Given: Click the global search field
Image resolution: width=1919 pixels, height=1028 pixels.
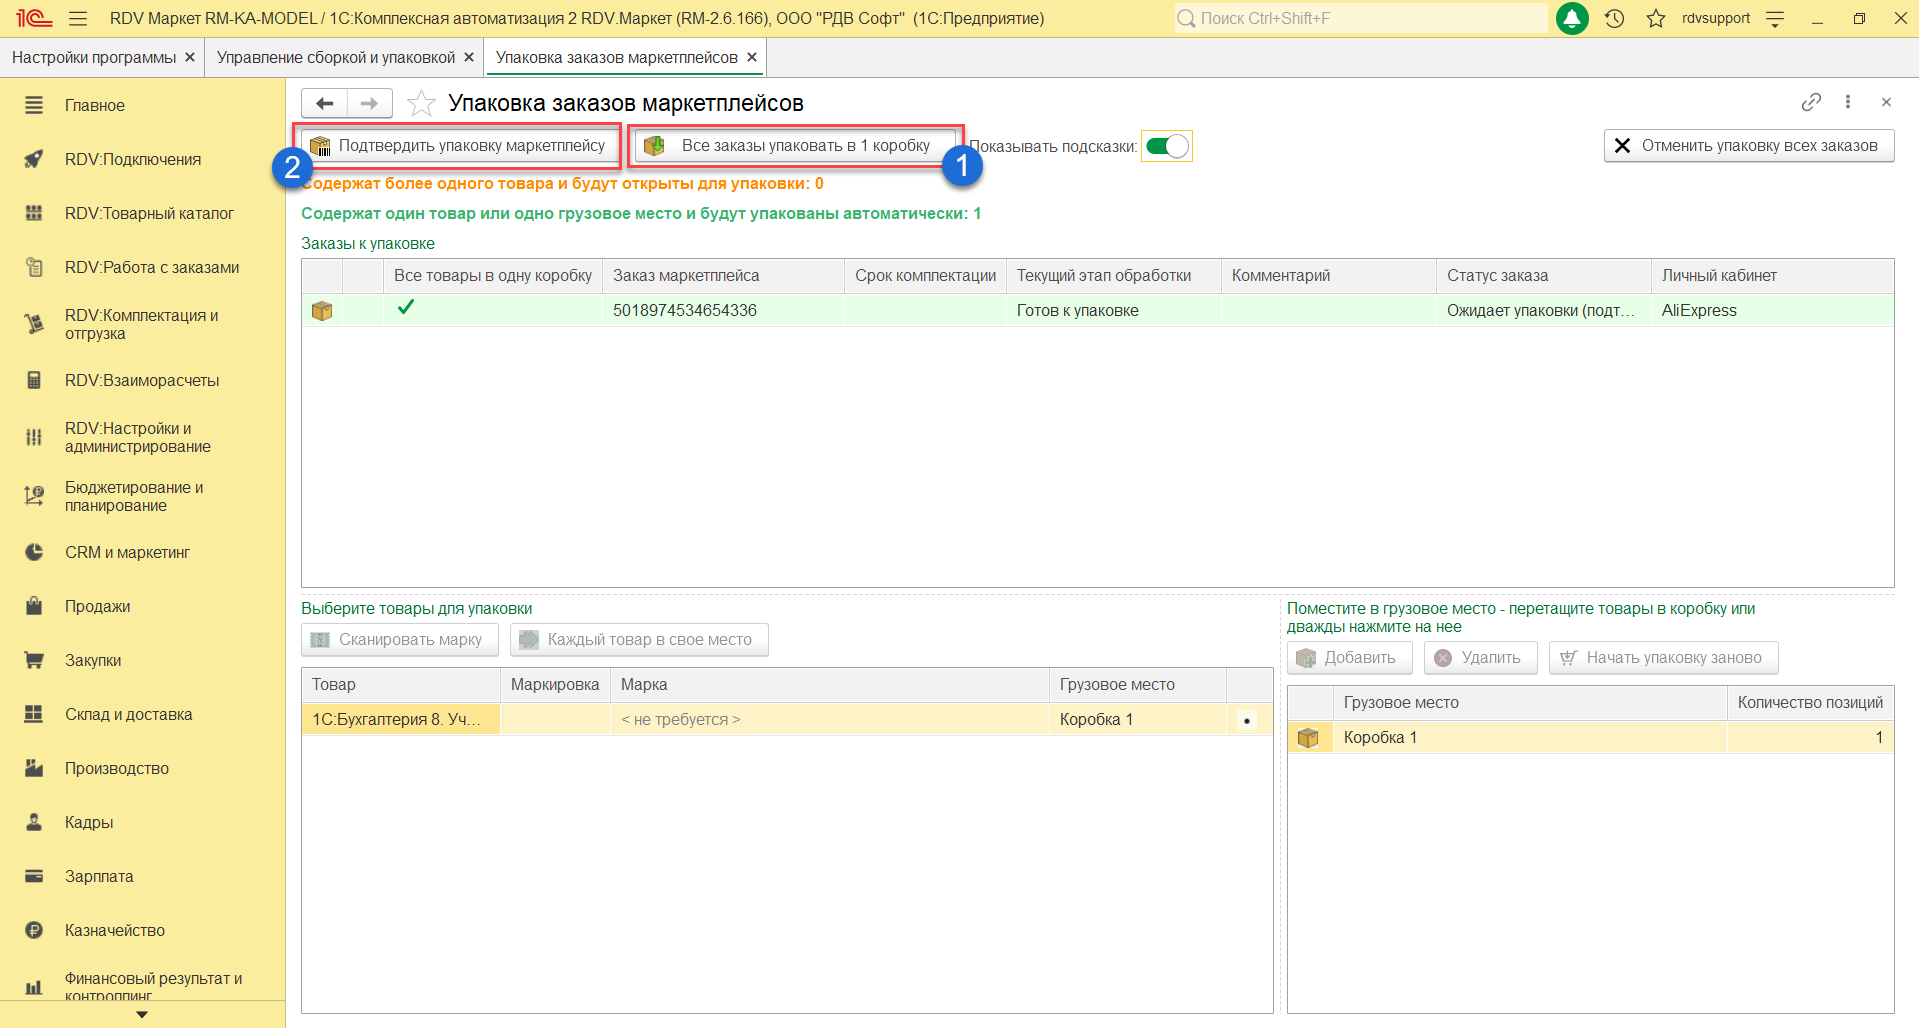Looking at the screenshot, I should click(1360, 18).
